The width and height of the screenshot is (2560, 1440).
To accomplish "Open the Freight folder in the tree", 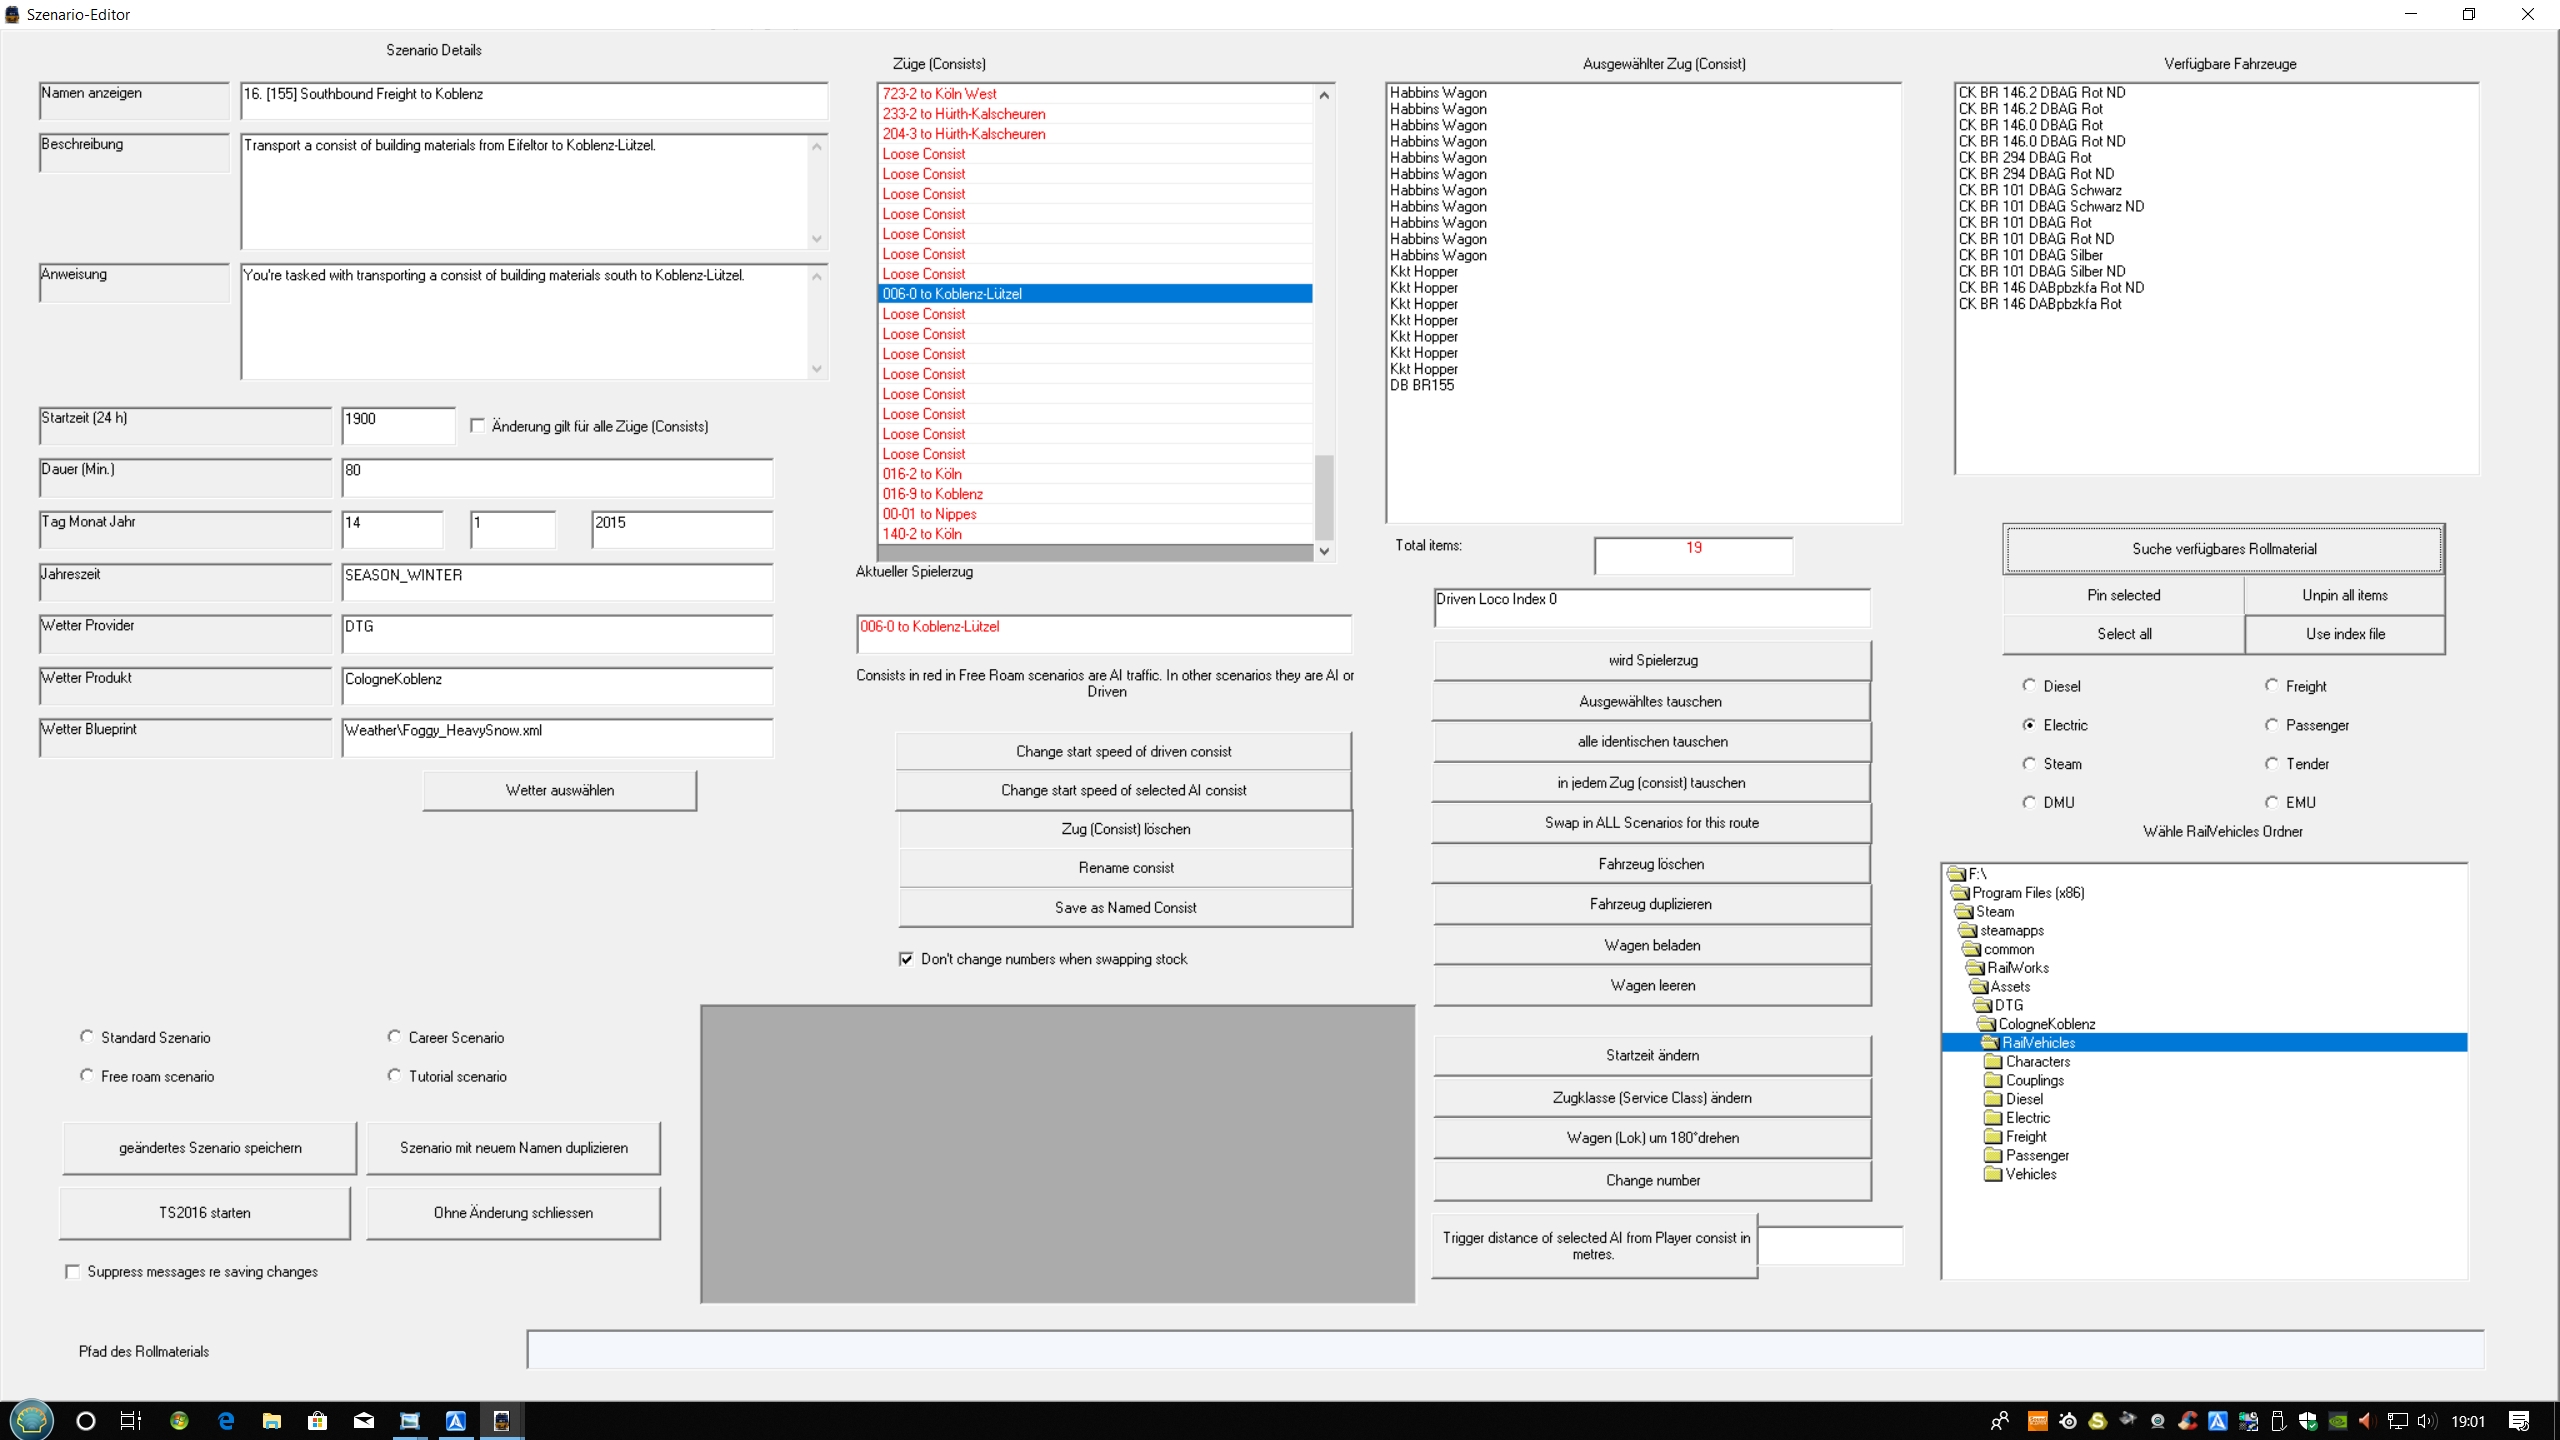I will tap(2026, 1136).
